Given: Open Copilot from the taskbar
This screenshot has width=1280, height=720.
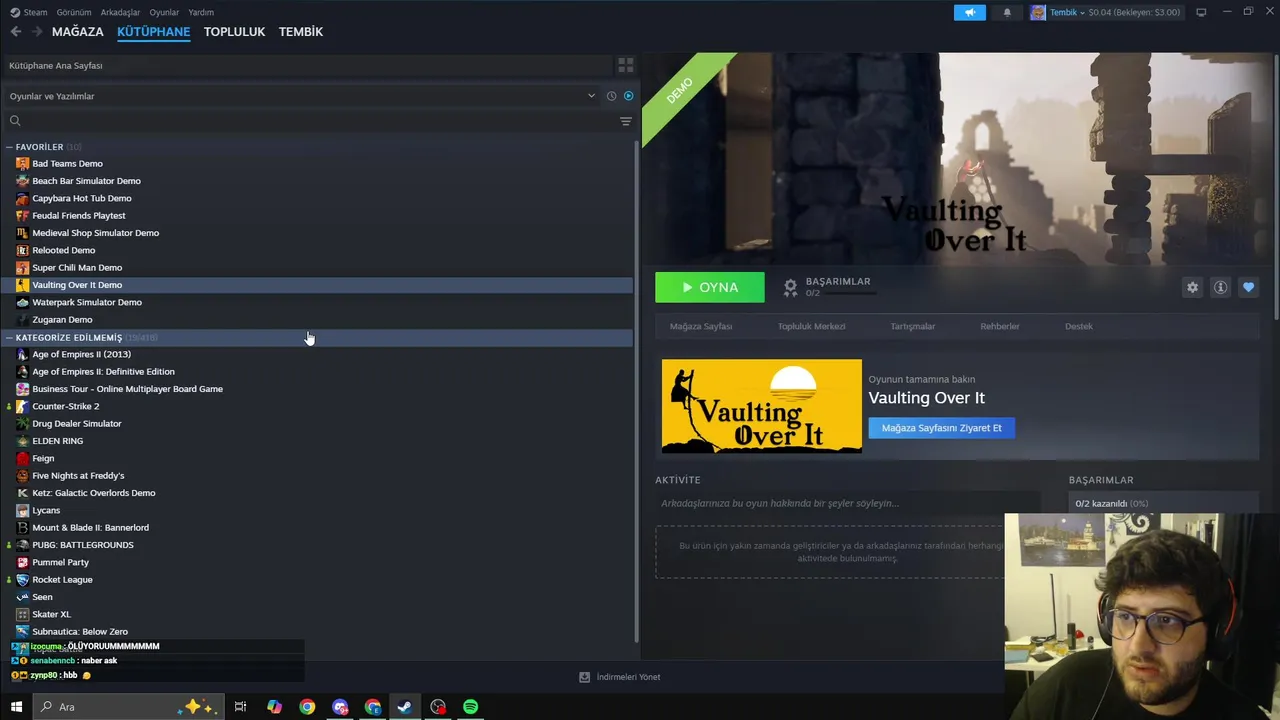Looking at the screenshot, I should click(274, 707).
